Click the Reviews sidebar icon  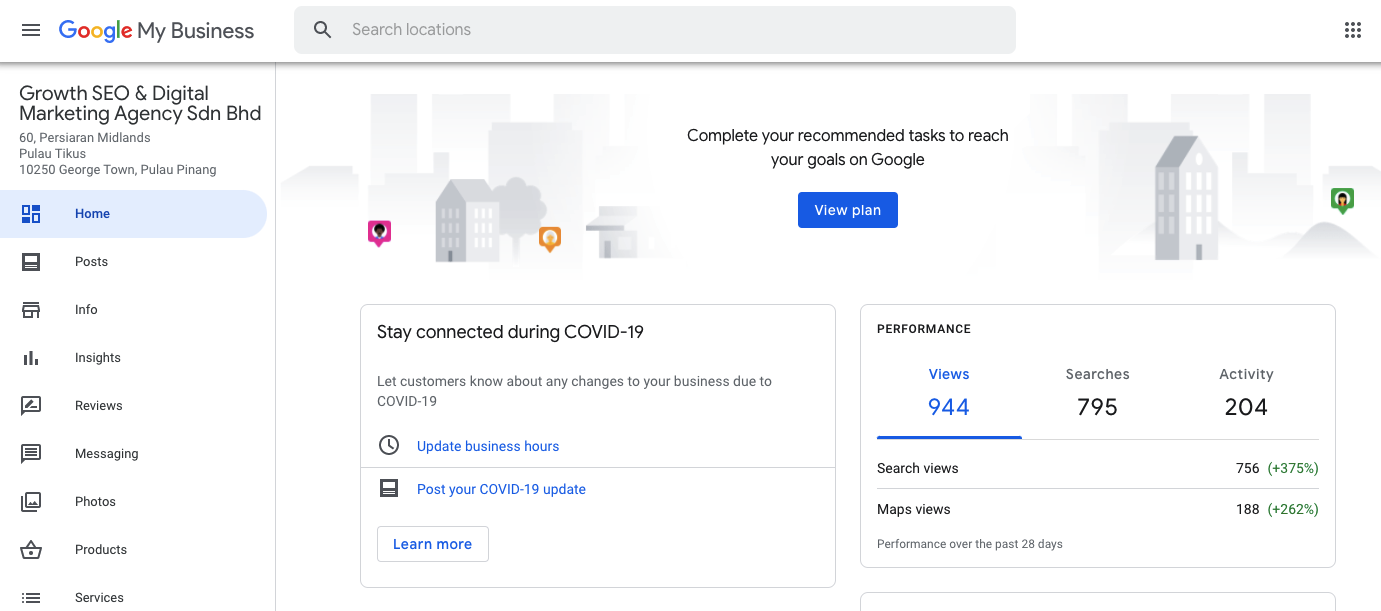coord(31,406)
